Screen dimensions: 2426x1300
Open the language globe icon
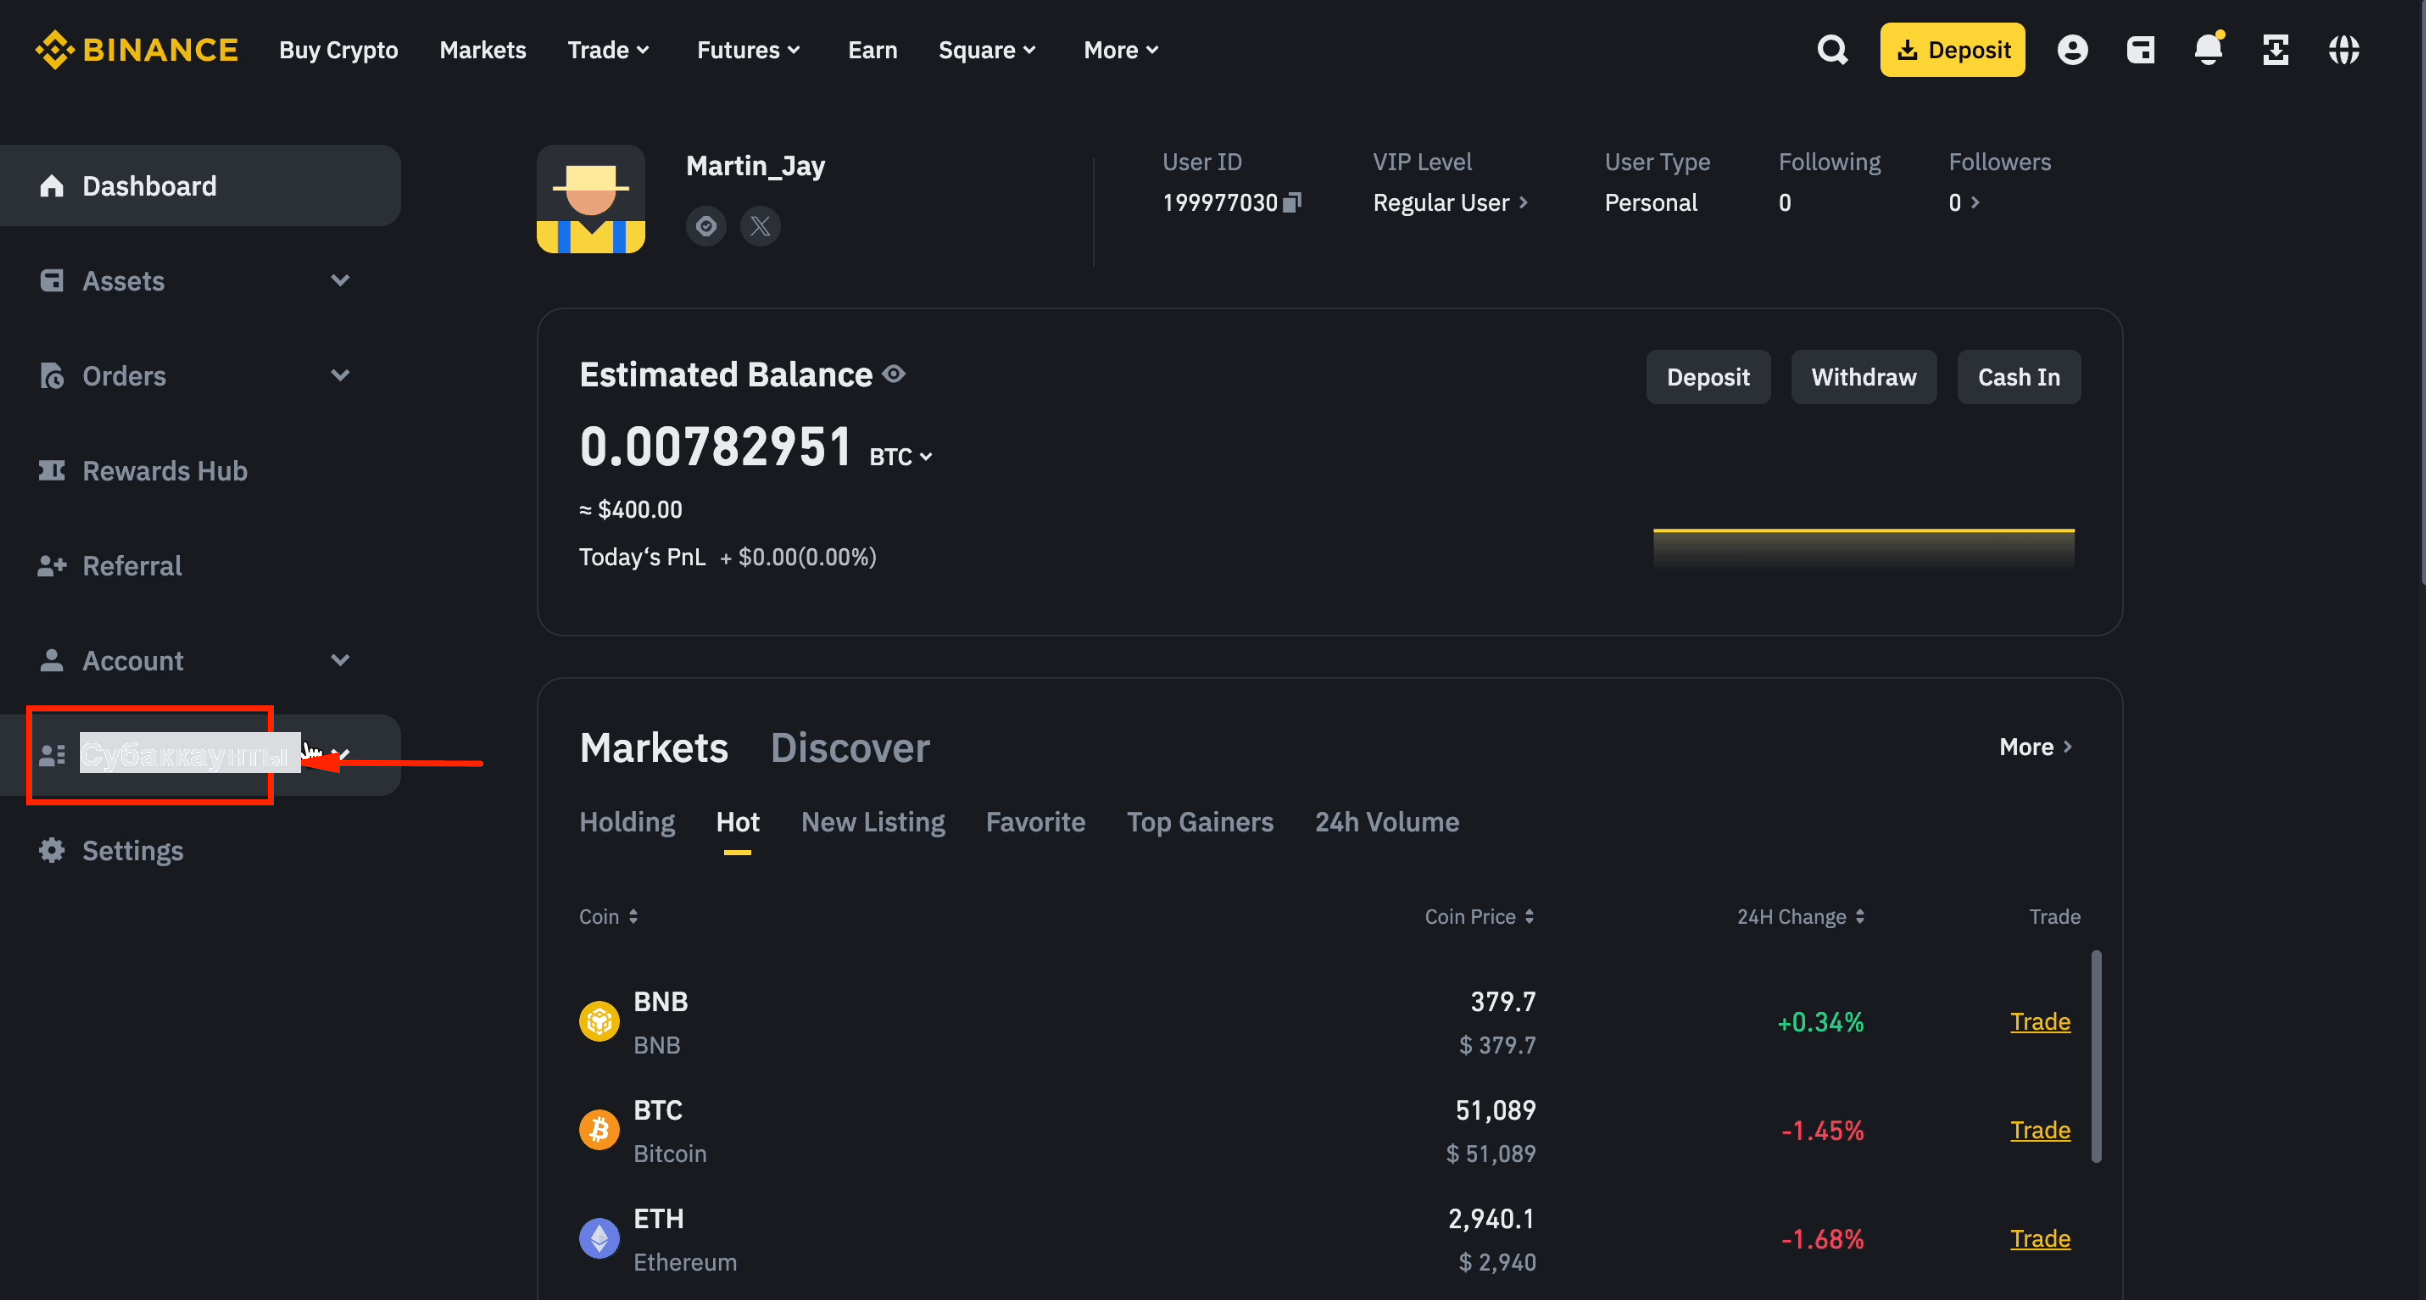2344,49
